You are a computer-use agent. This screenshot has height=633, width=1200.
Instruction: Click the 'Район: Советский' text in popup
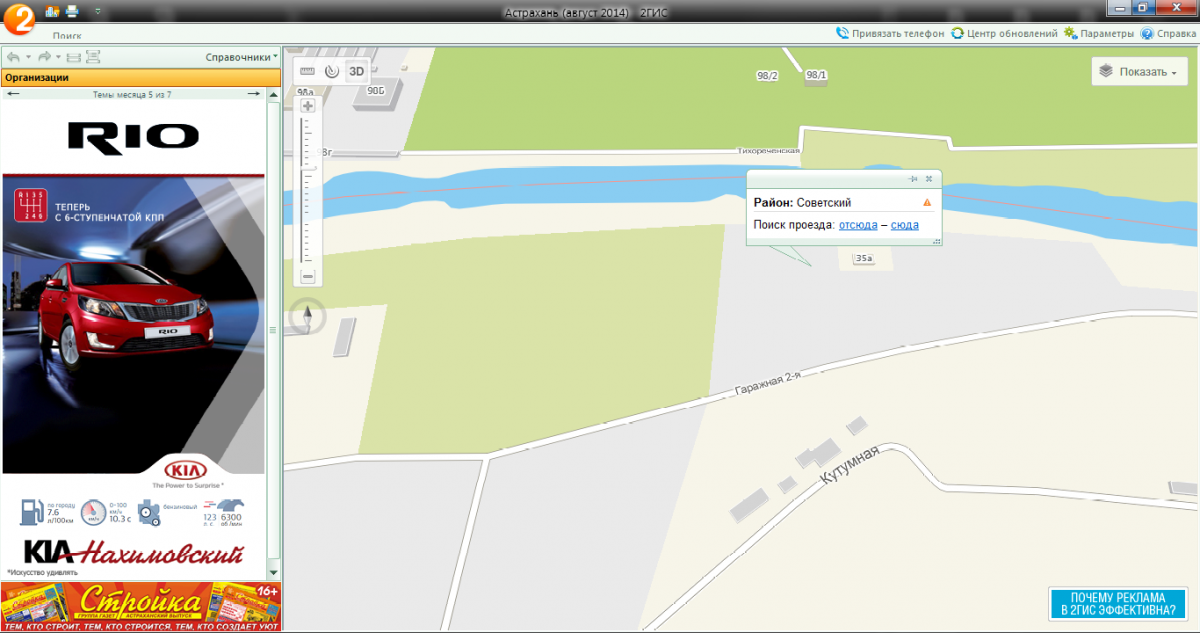point(802,203)
